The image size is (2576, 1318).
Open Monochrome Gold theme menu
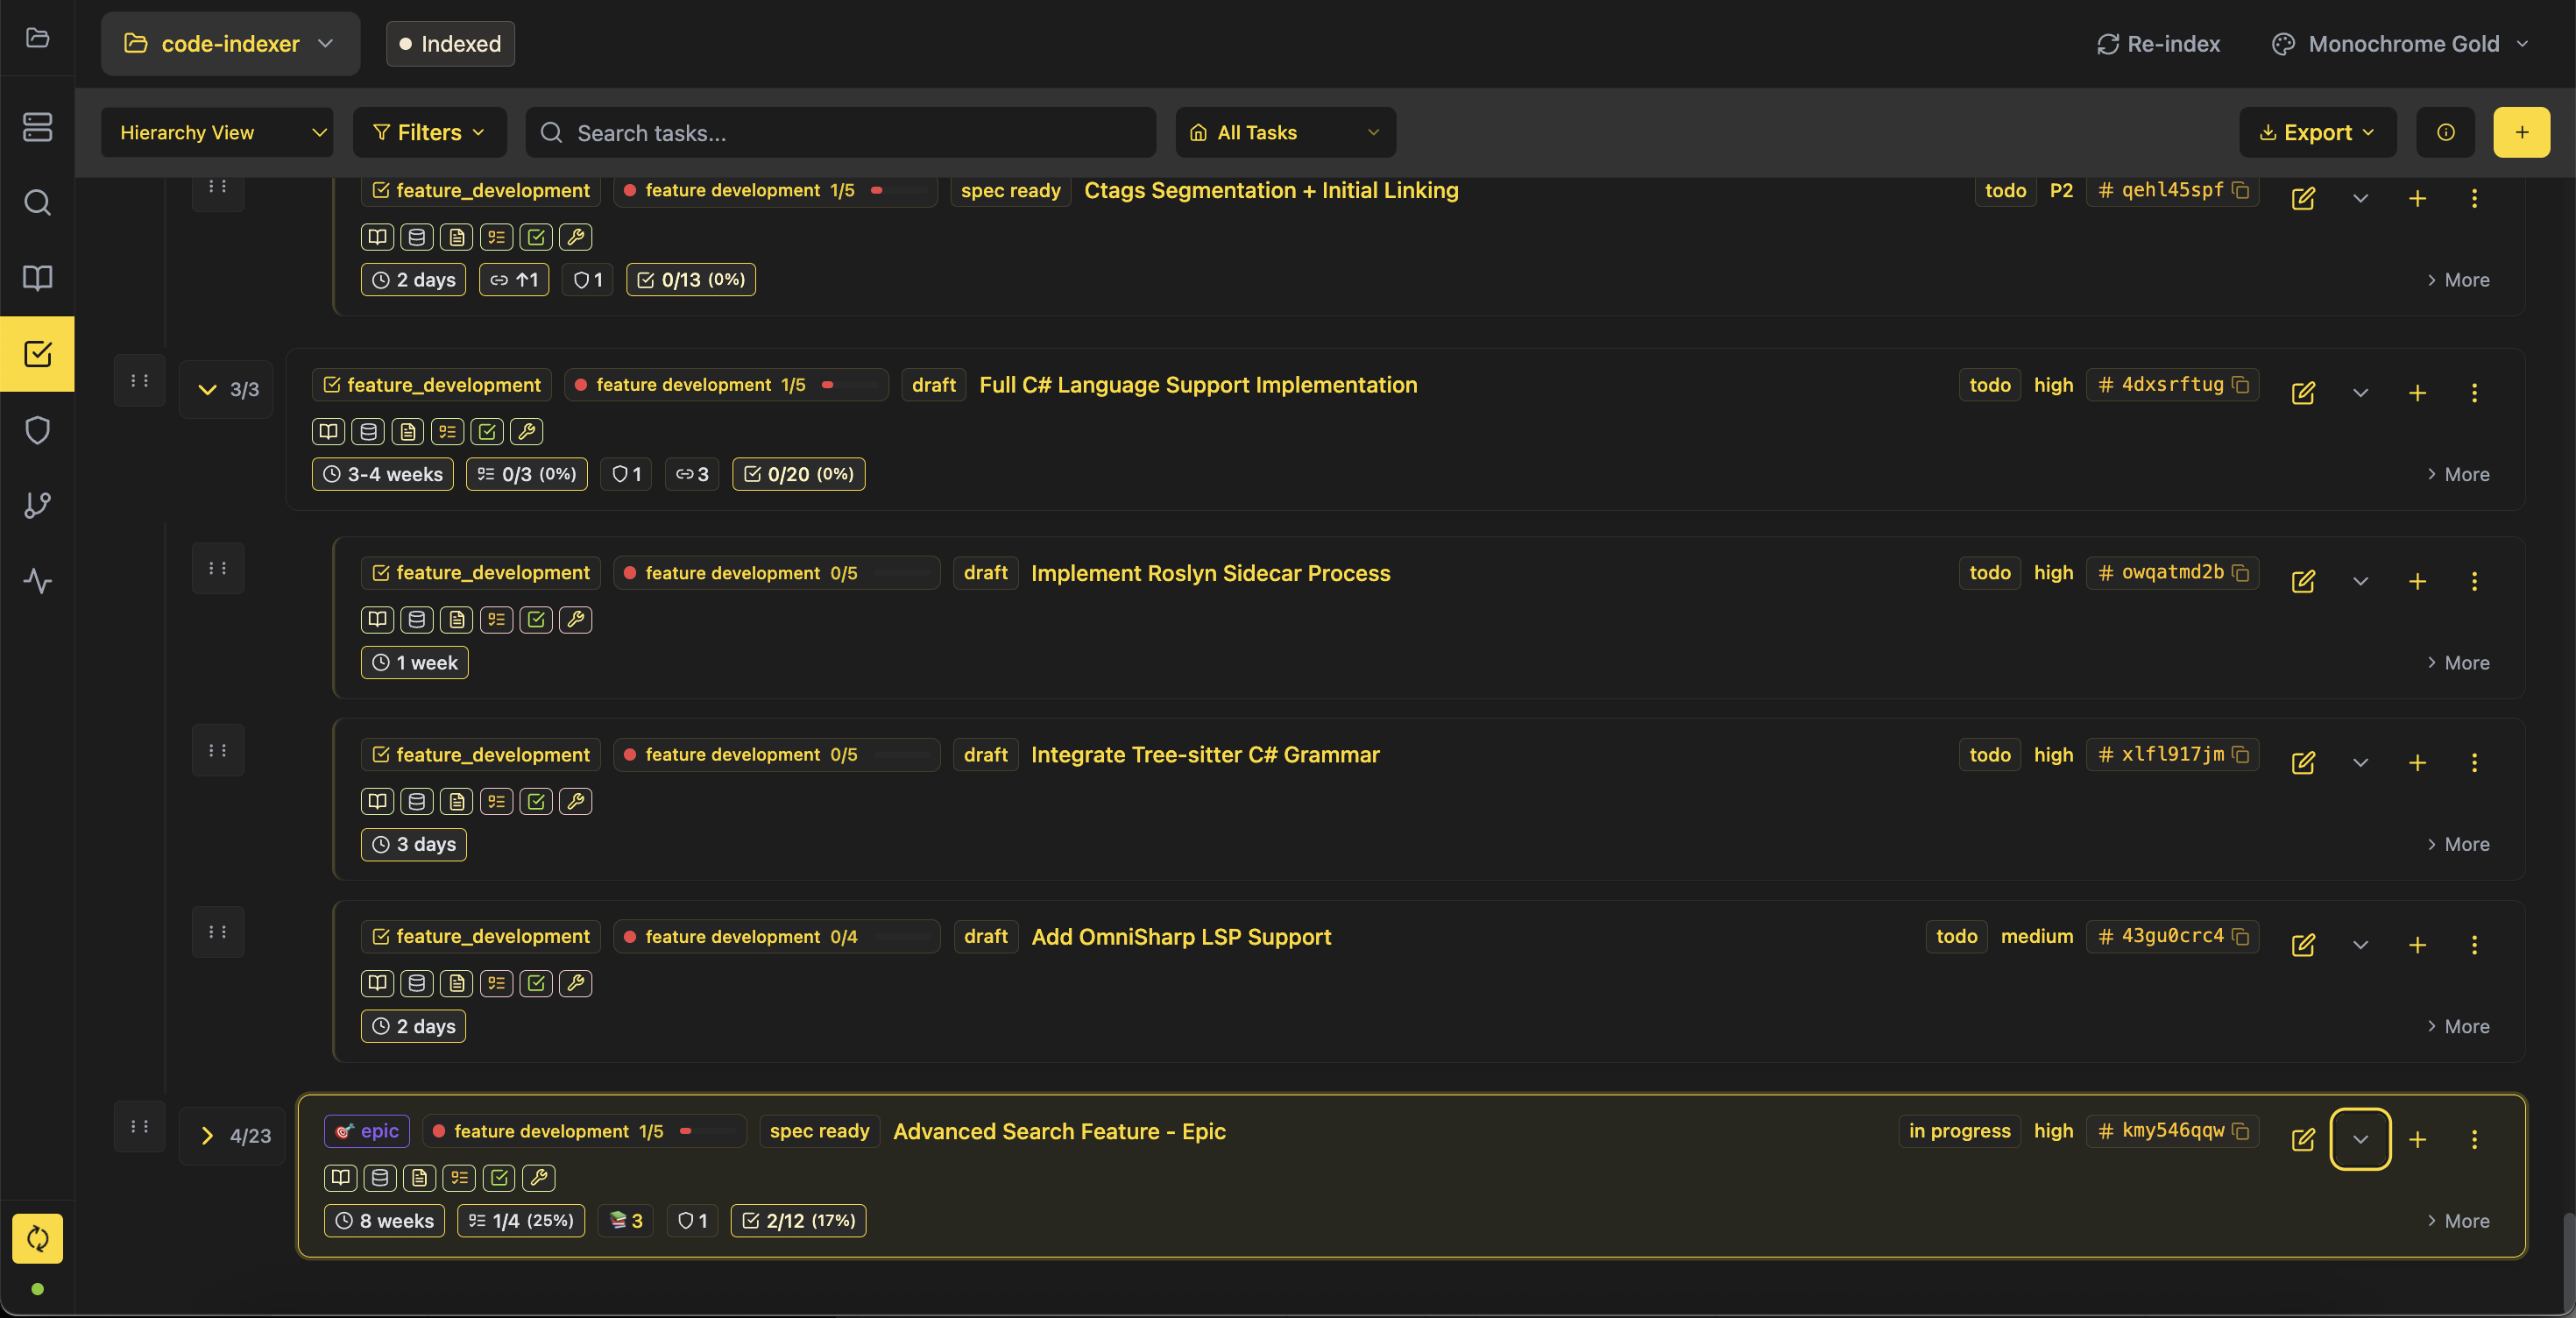click(2400, 44)
